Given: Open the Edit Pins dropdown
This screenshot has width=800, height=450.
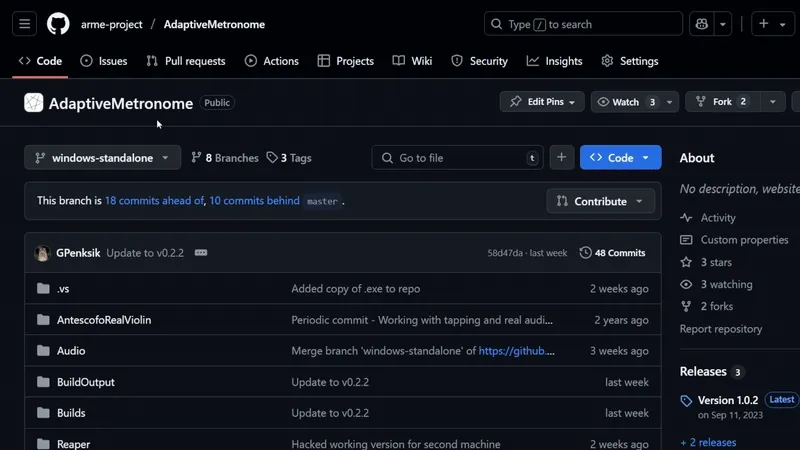Looking at the screenshot, I should [541, 102].
